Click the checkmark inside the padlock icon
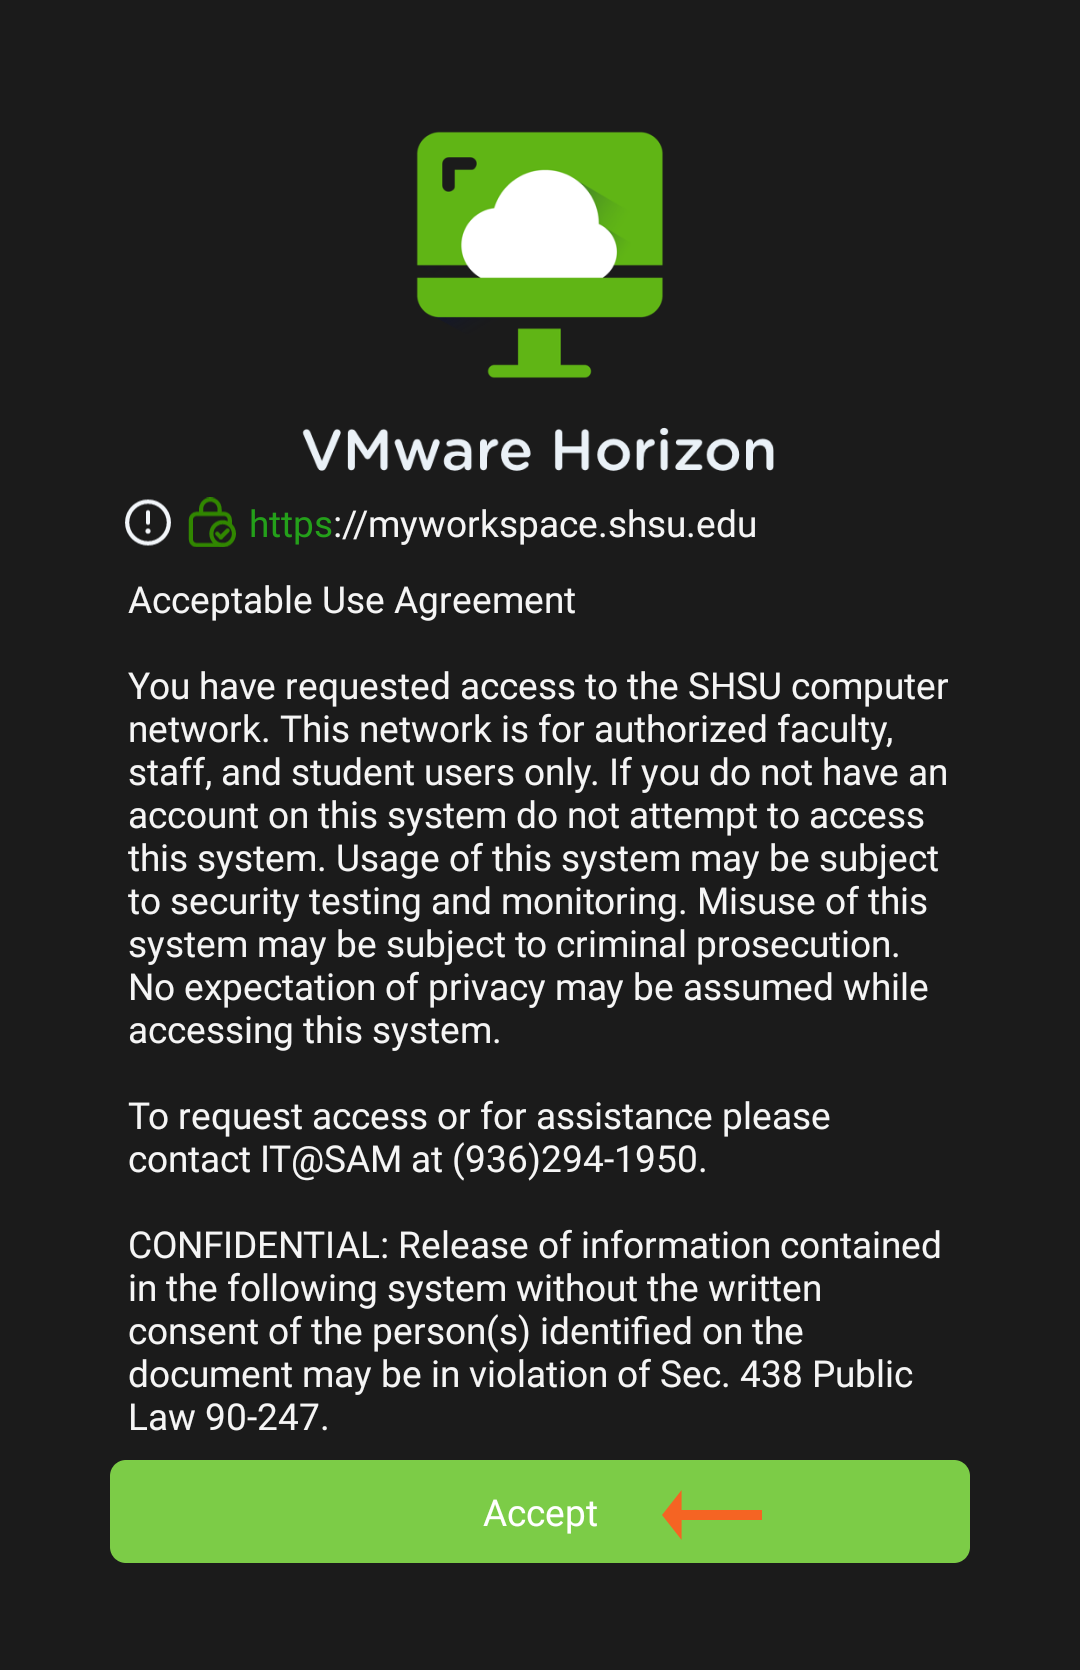The width and height of the screenshot is (1080, 1670). pos(219,533)
